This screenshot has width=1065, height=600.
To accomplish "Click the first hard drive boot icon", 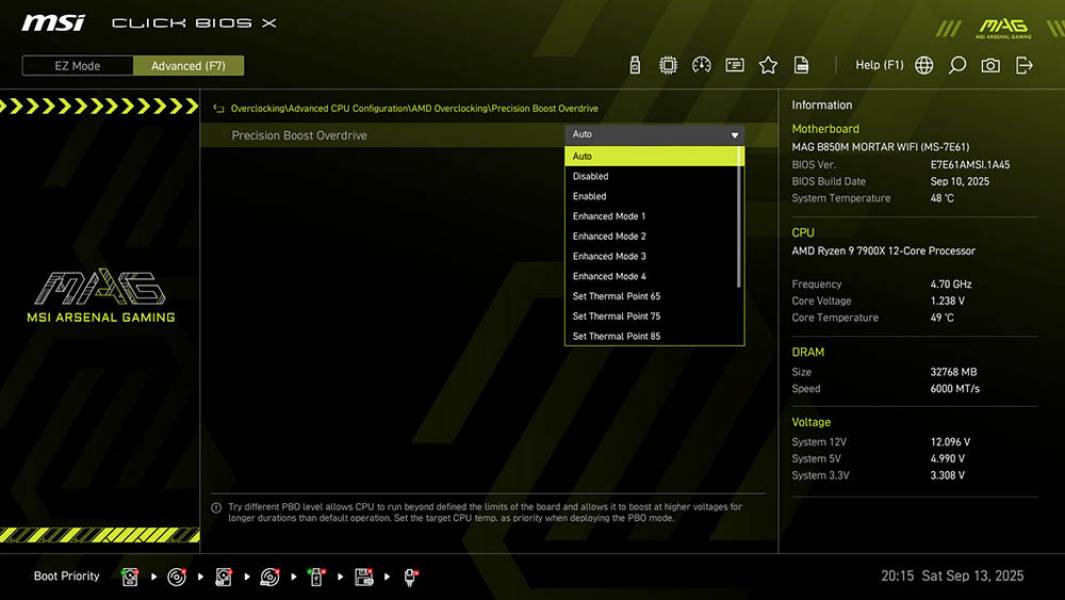I will (x=130, y=576).
